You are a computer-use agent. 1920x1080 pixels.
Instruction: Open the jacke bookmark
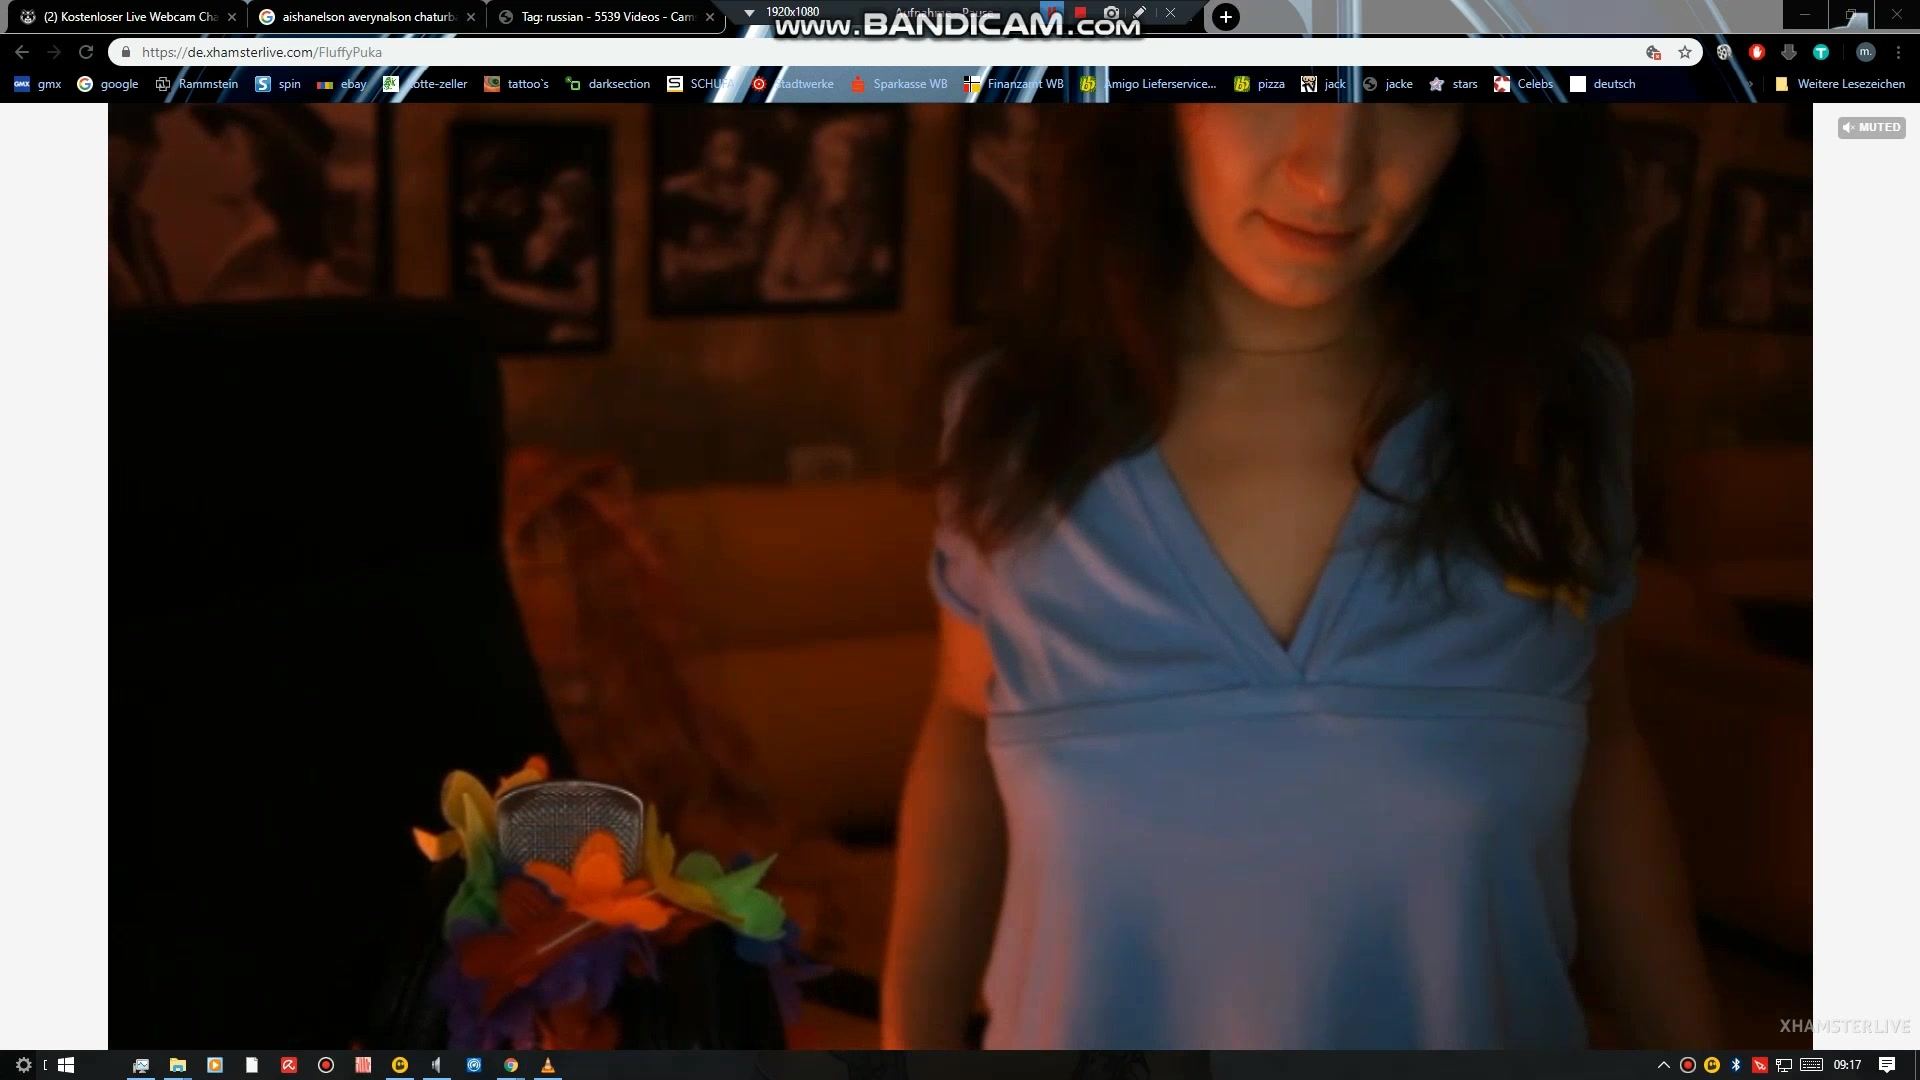pyautogui.click(x=1388, y=84)
